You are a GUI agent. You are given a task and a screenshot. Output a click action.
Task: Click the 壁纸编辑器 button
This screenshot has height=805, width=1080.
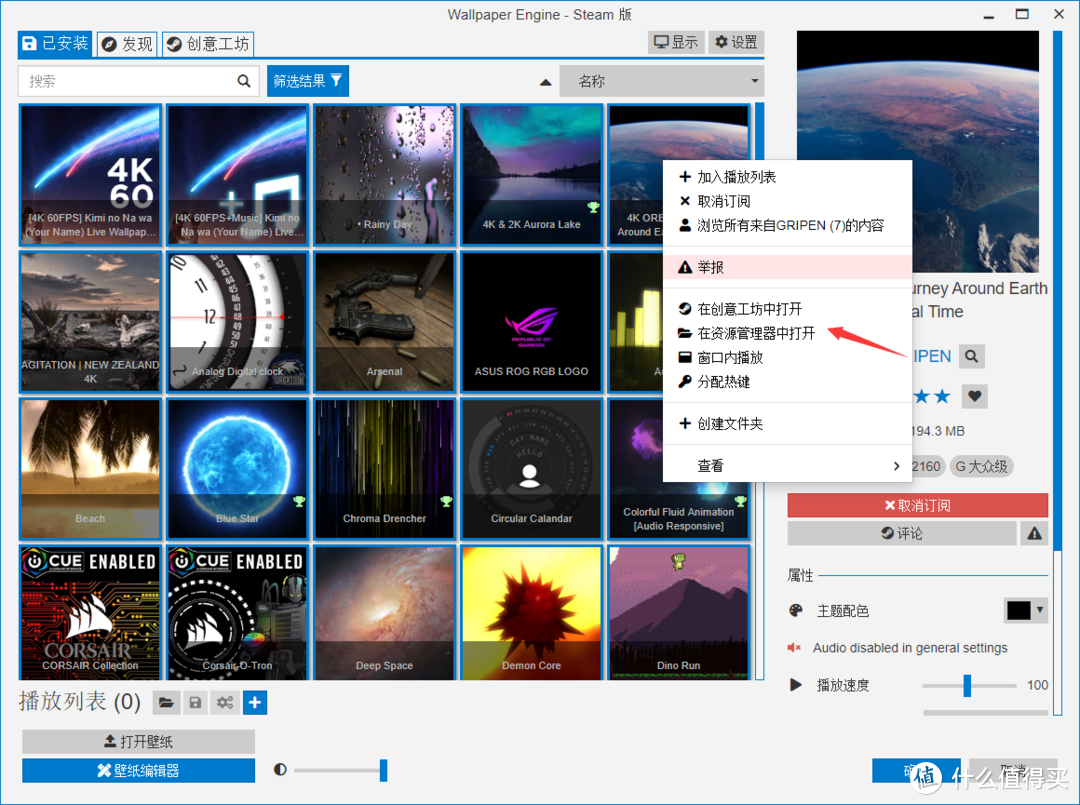[x=138, y=770]
